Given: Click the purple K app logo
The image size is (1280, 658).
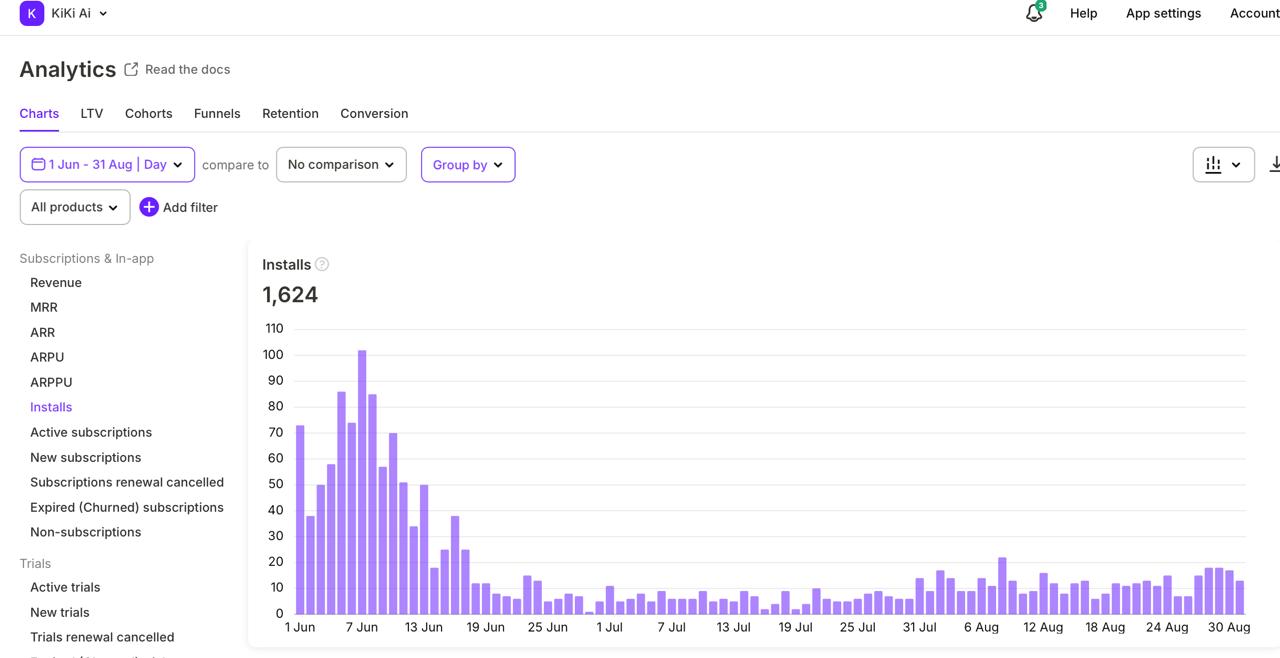Looking at the screenshot, I should pos(32,13).
